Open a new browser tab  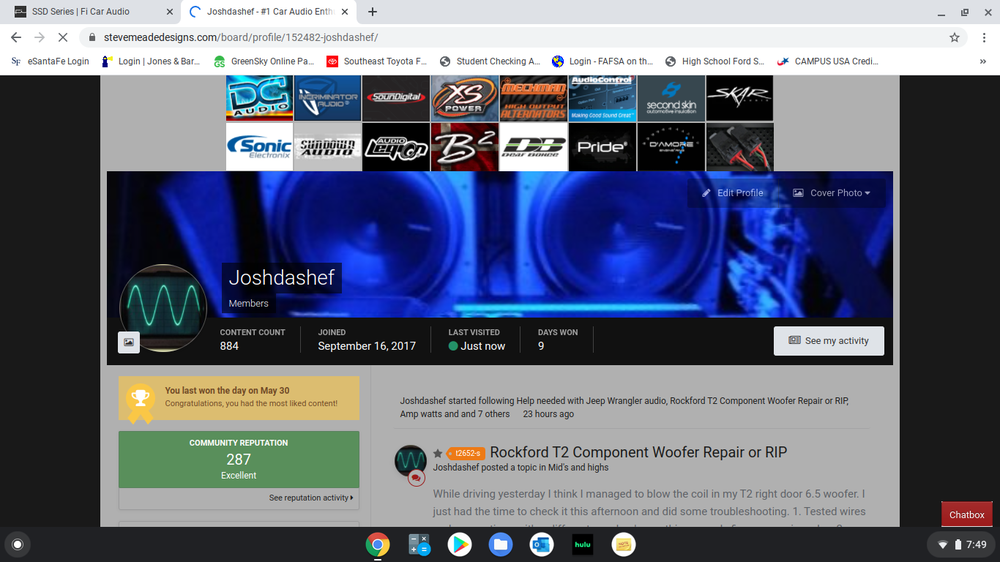coord(372,11)
